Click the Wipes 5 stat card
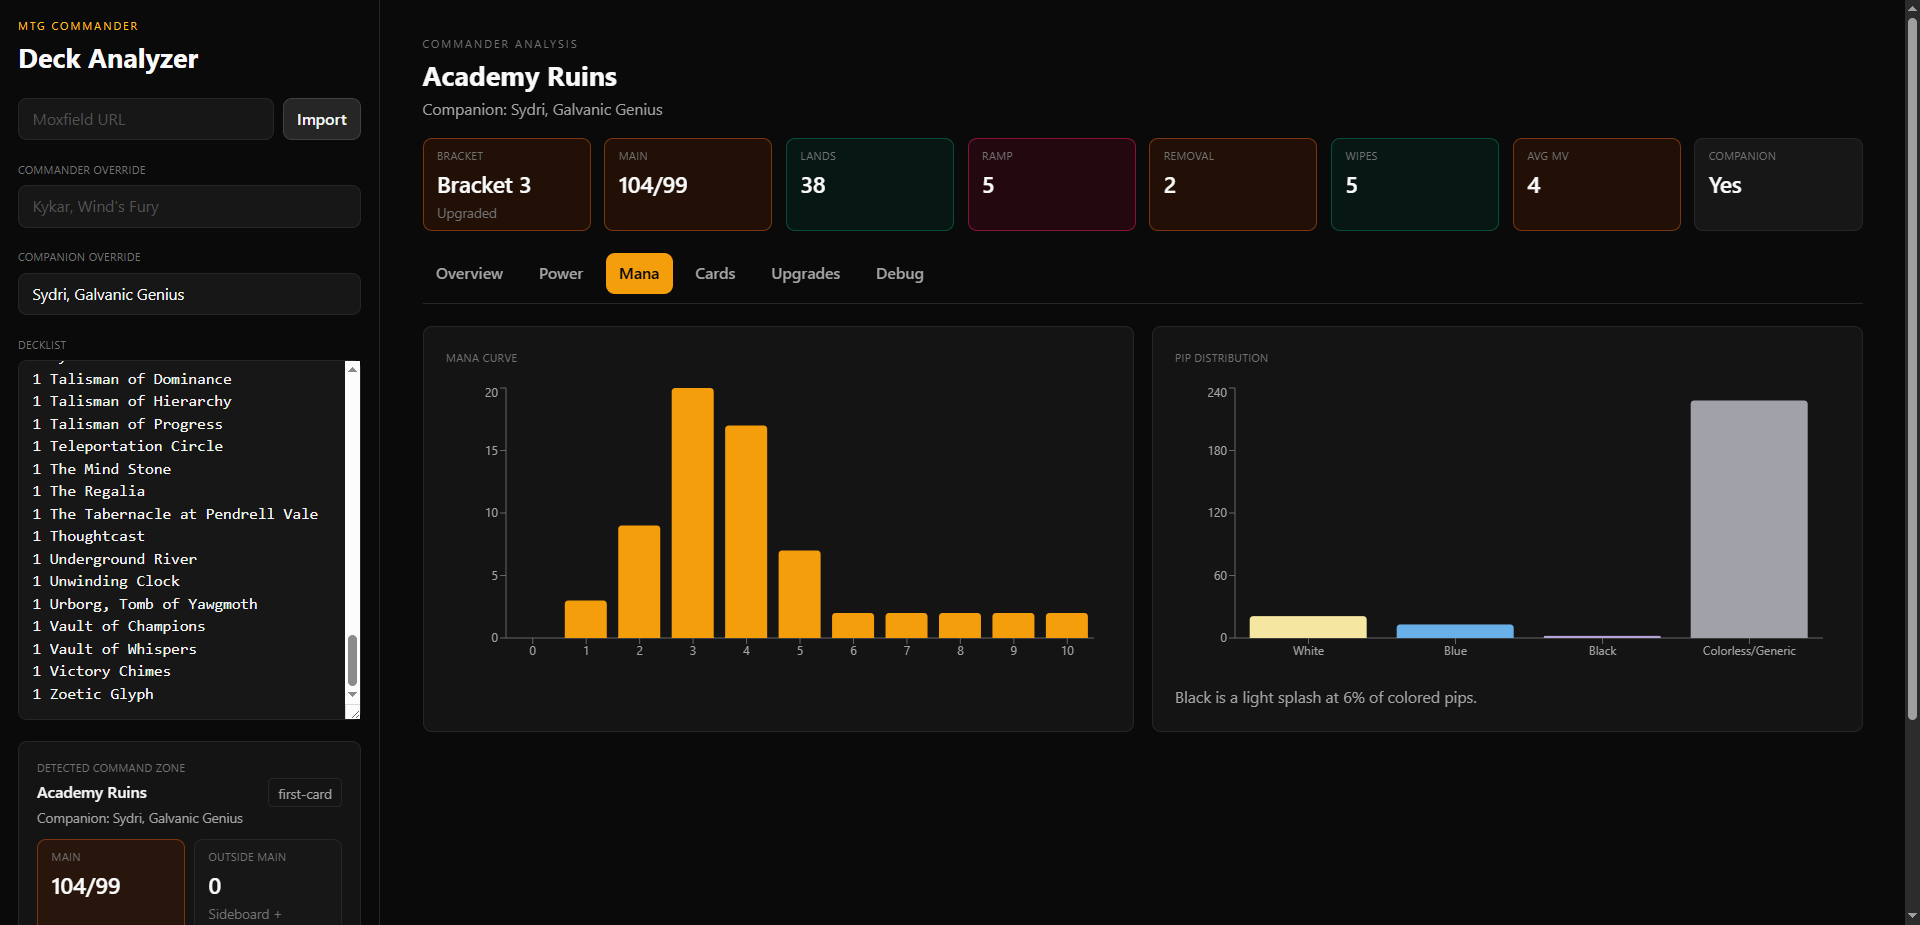This screenshot has height=925, width=1920. 1415,185
